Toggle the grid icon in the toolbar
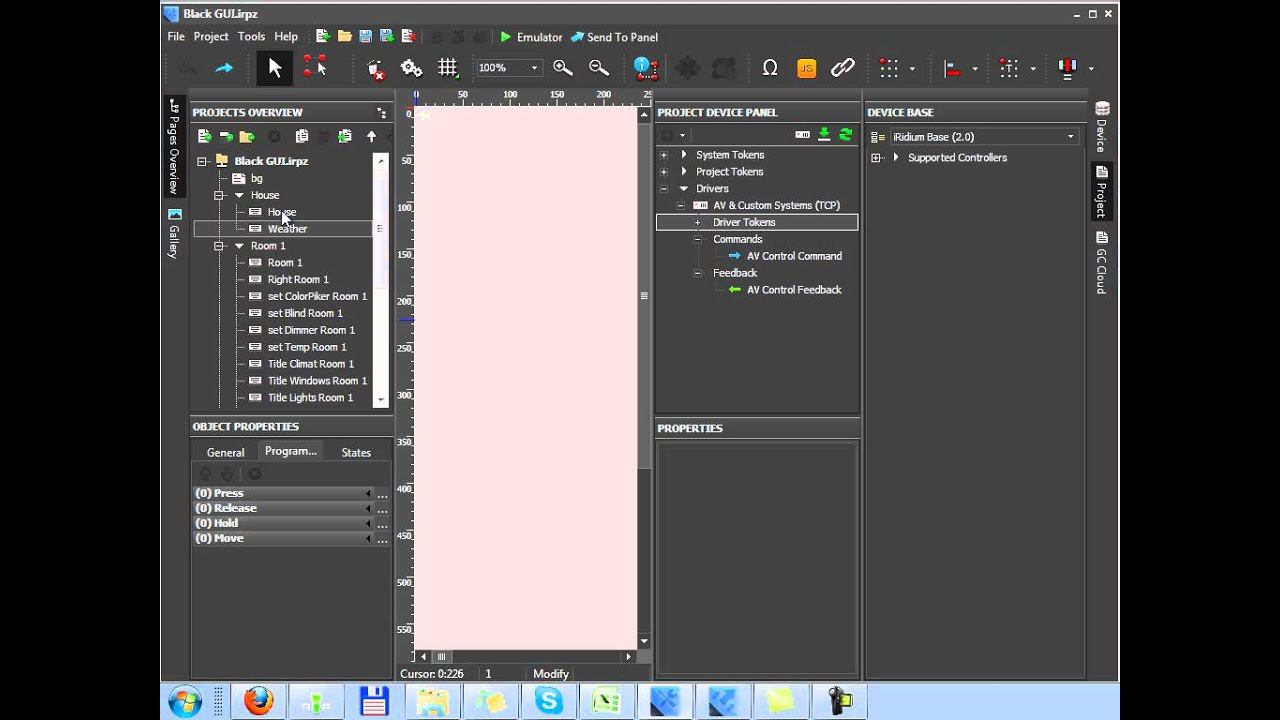This screenshot has height=720, width=1280. [447, 68]
